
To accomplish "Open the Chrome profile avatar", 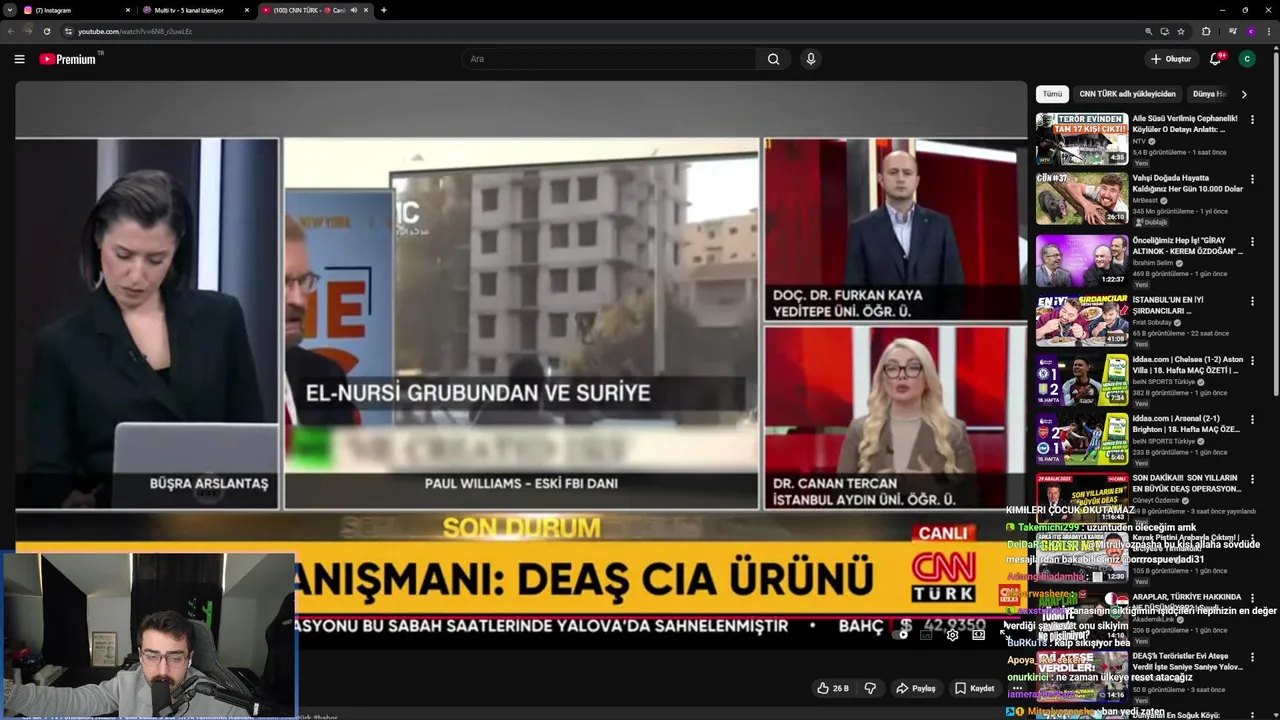I will click(1251, 31).
